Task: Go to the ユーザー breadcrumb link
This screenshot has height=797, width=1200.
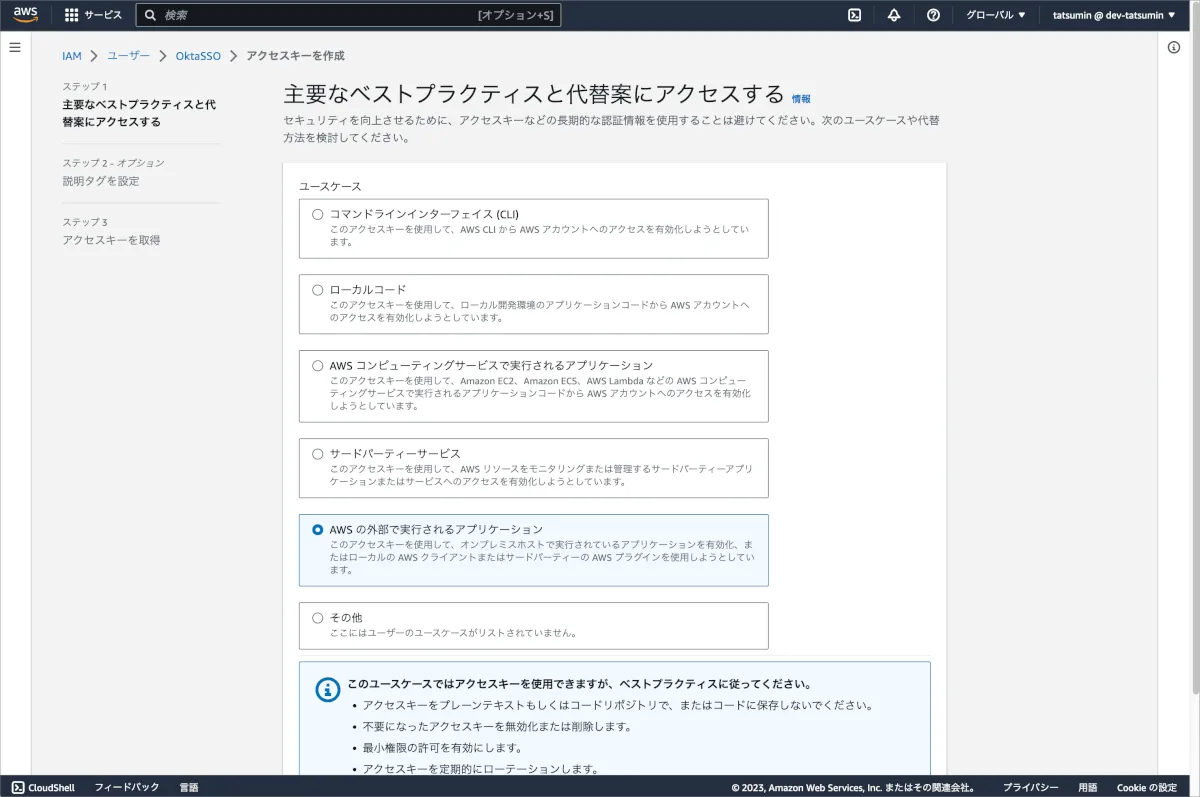Action: (128, 56)
